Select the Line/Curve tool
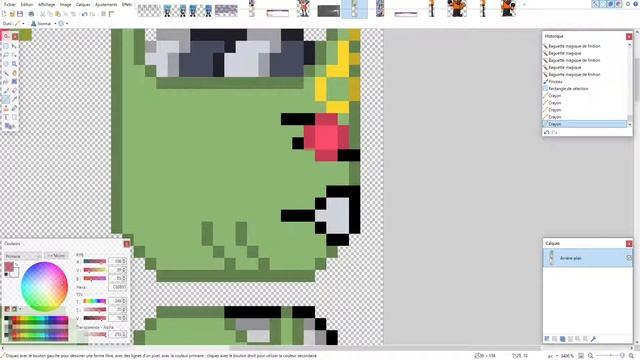 tap(14, 117)
